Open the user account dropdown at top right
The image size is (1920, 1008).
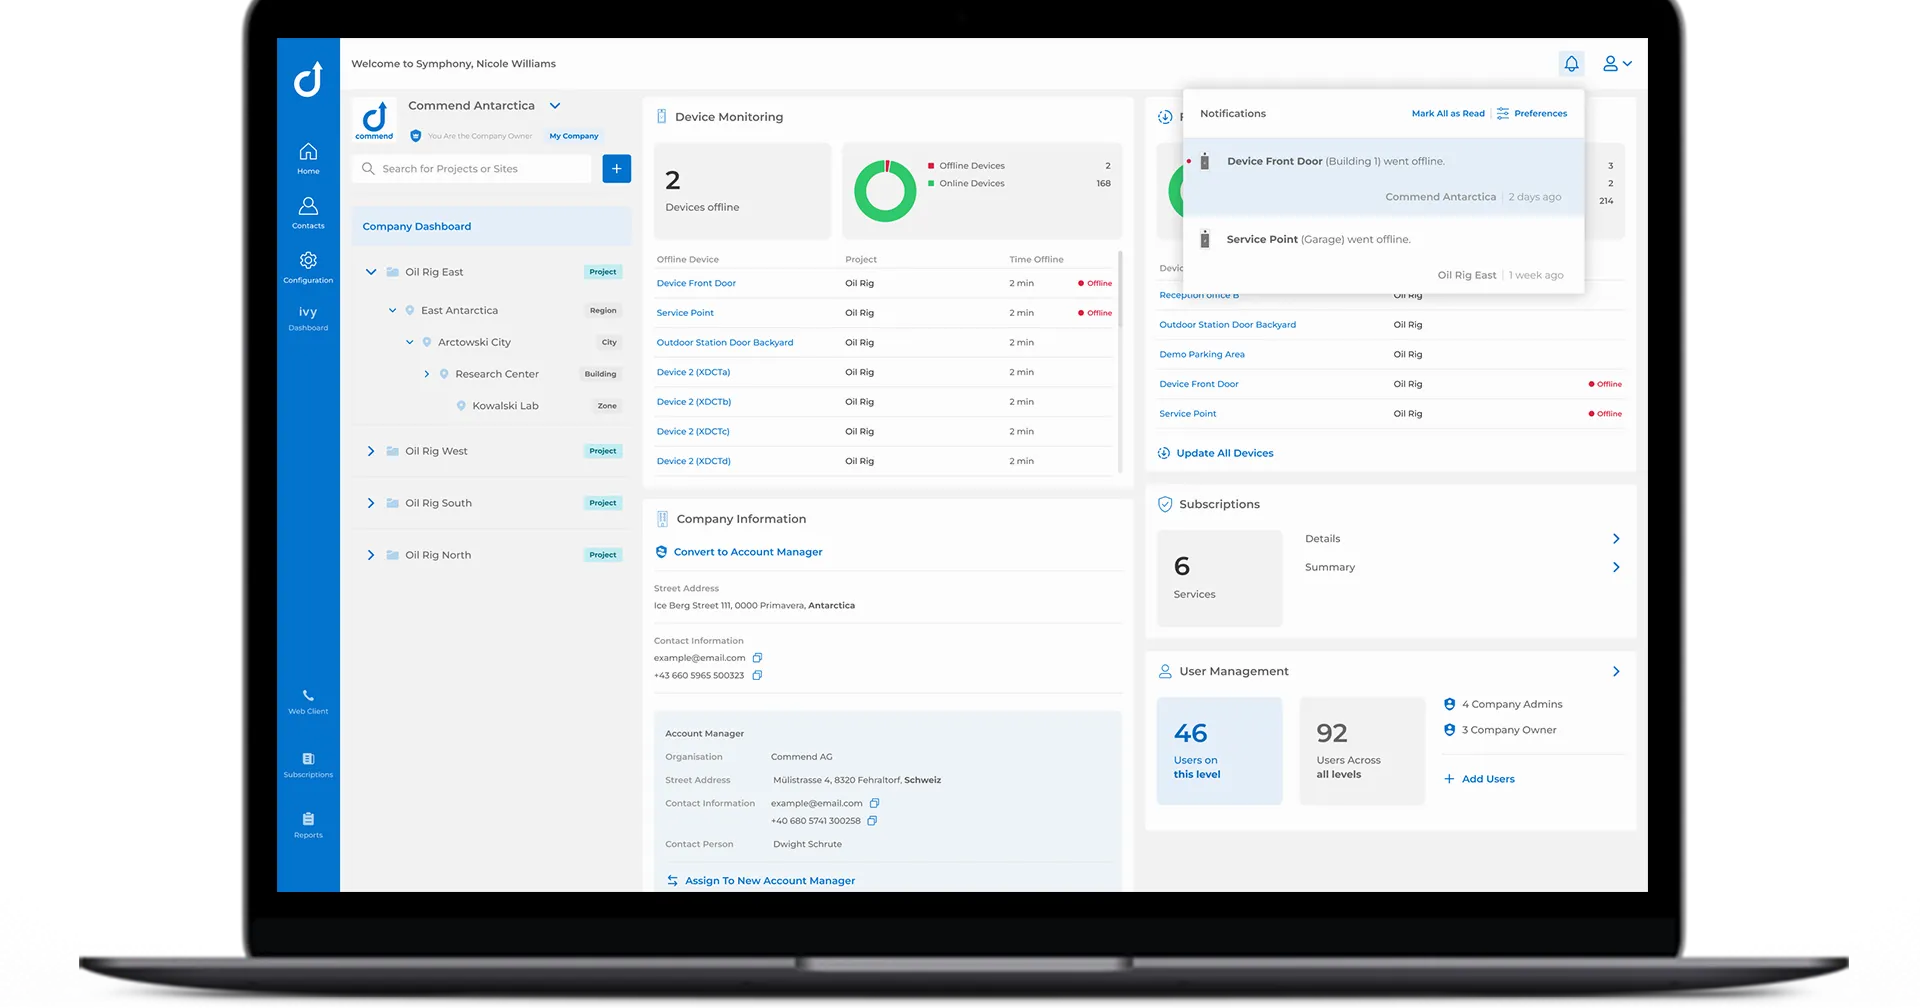1618,63
